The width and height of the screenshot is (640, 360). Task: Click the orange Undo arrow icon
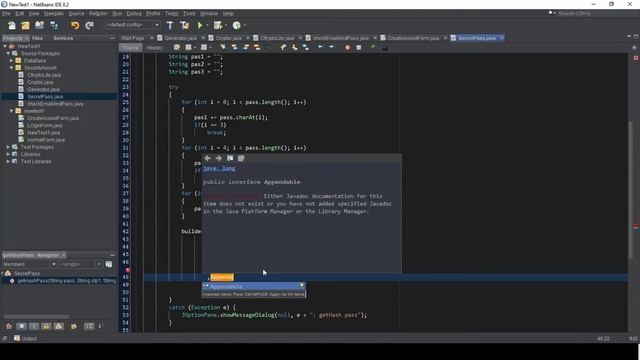click(75, 25)
